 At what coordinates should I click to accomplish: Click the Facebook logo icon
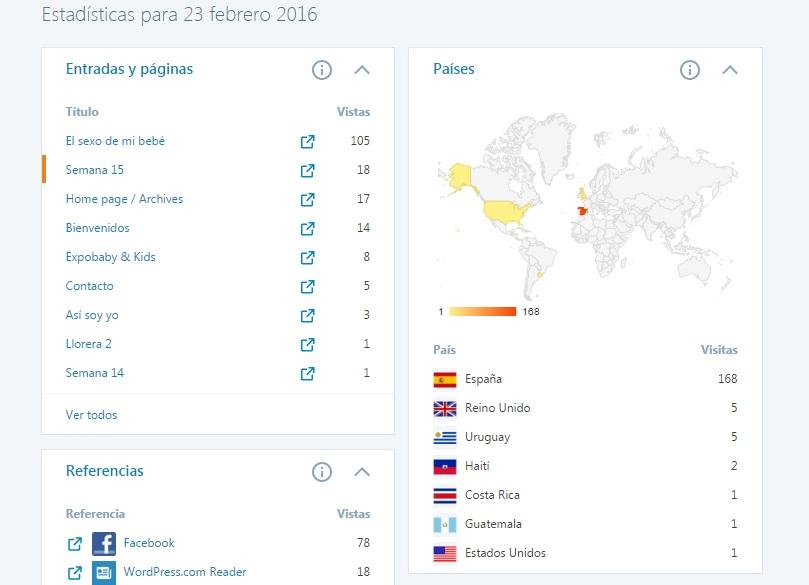pos(104,544)
